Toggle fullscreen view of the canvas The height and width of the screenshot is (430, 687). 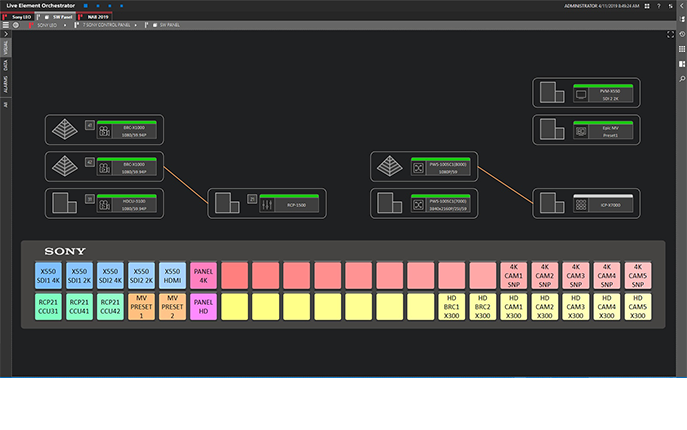(x=670, y=35)
